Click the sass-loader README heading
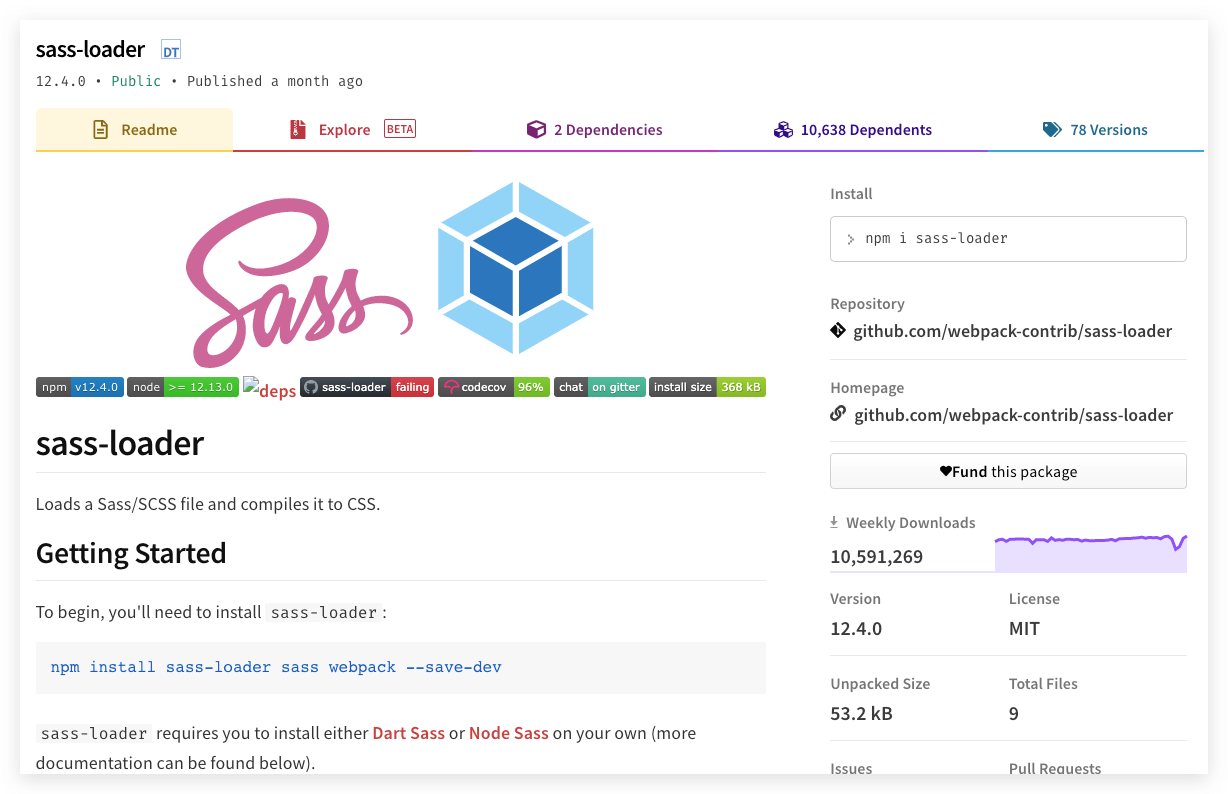Screen dimensions: 1228x794 click(120, 443)
